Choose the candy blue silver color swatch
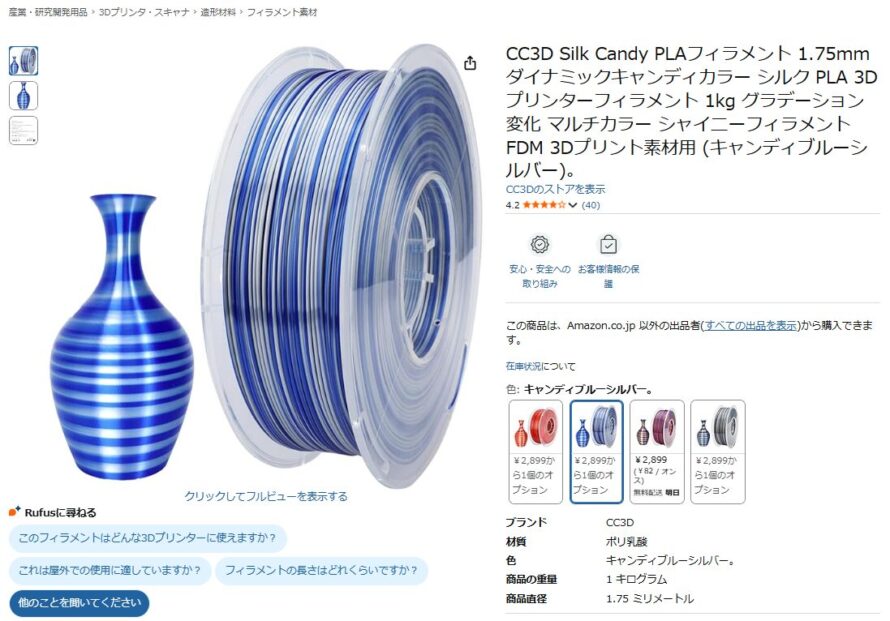The image size is (890, 621). [x=596, y=451]
